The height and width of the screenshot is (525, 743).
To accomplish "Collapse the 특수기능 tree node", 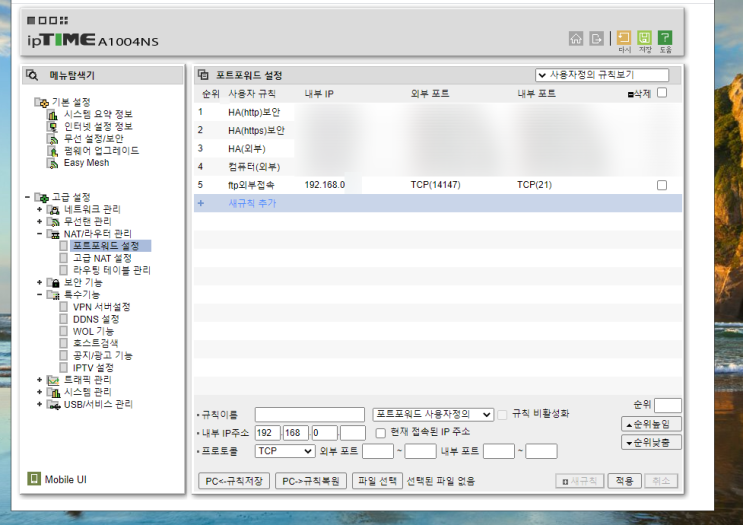I will [39, 295].
